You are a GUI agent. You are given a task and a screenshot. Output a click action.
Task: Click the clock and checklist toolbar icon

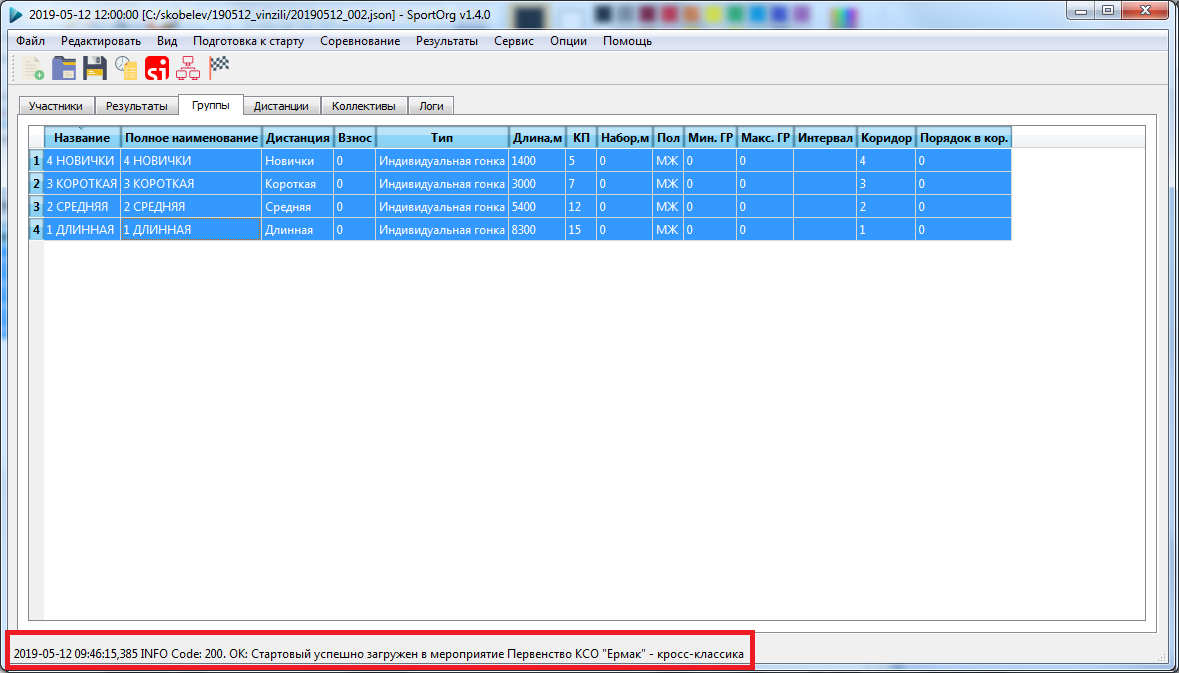(126, 68)
